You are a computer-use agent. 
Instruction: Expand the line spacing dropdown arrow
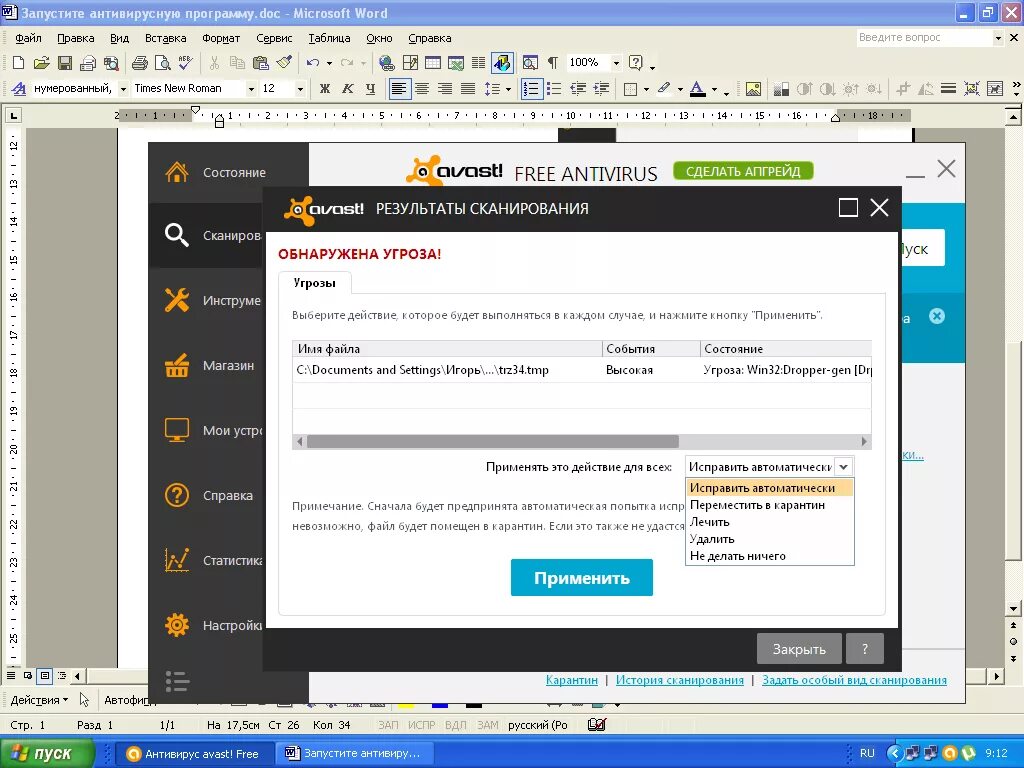[508, 89]
